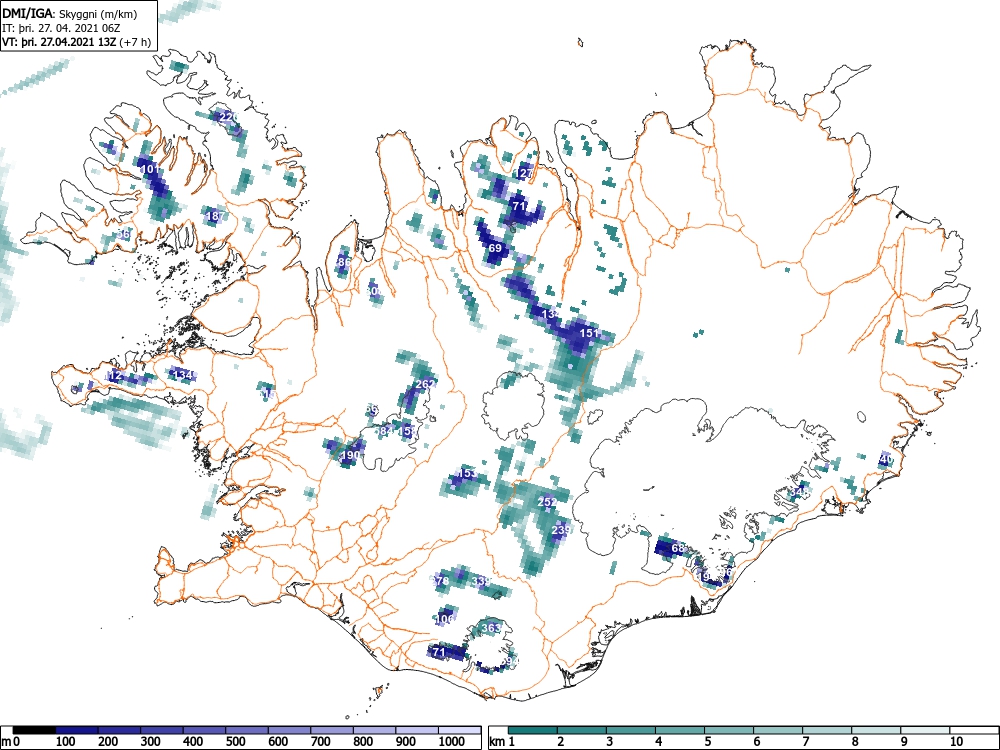Click the 1–2 km dark teal legend swatch
Image resolution: width=1000 pixels, height=750 pixels.
click(533, 729)
